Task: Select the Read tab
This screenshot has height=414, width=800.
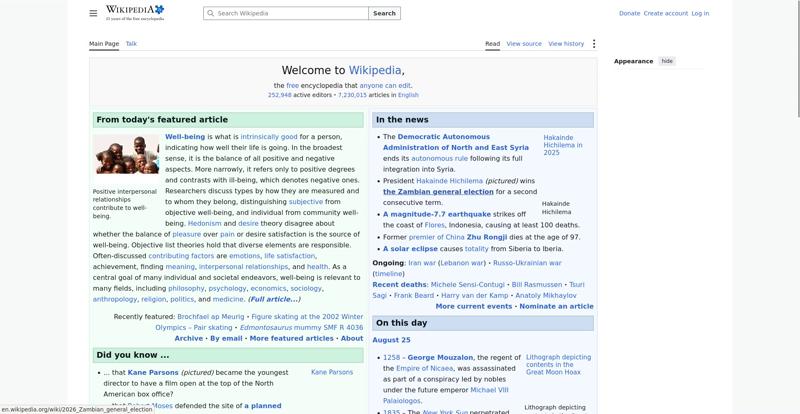Action: [x=492, y=44]
